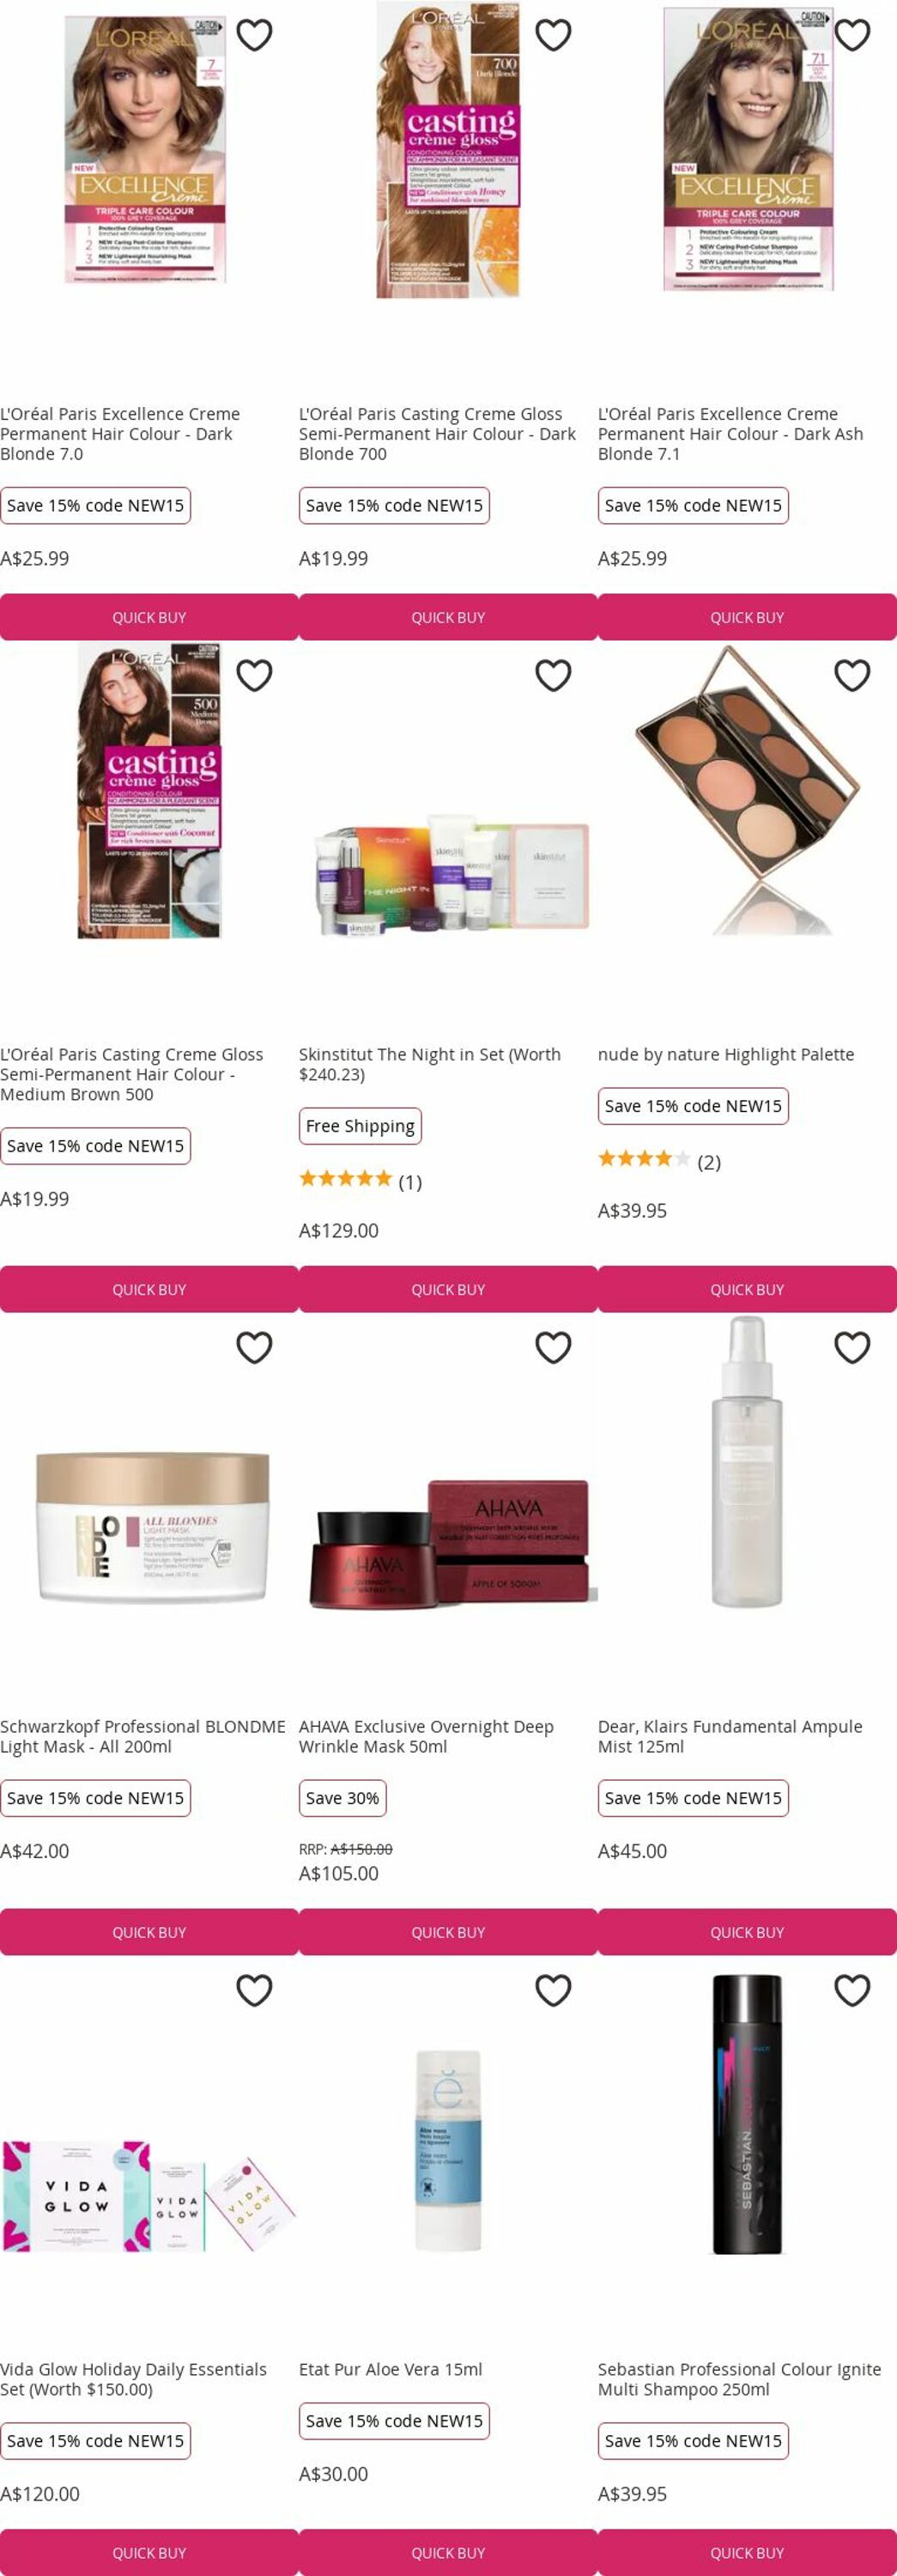Image resolution: width=897 pixels, height=2576 pixels.
Task: Add Excellence Creme Dark Blonde 7.0 to wishlist
Action: 254,35
